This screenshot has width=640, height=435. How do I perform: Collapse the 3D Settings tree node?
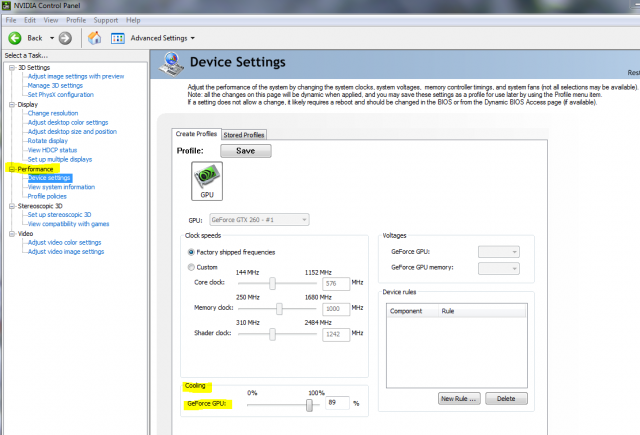point(12,67)
